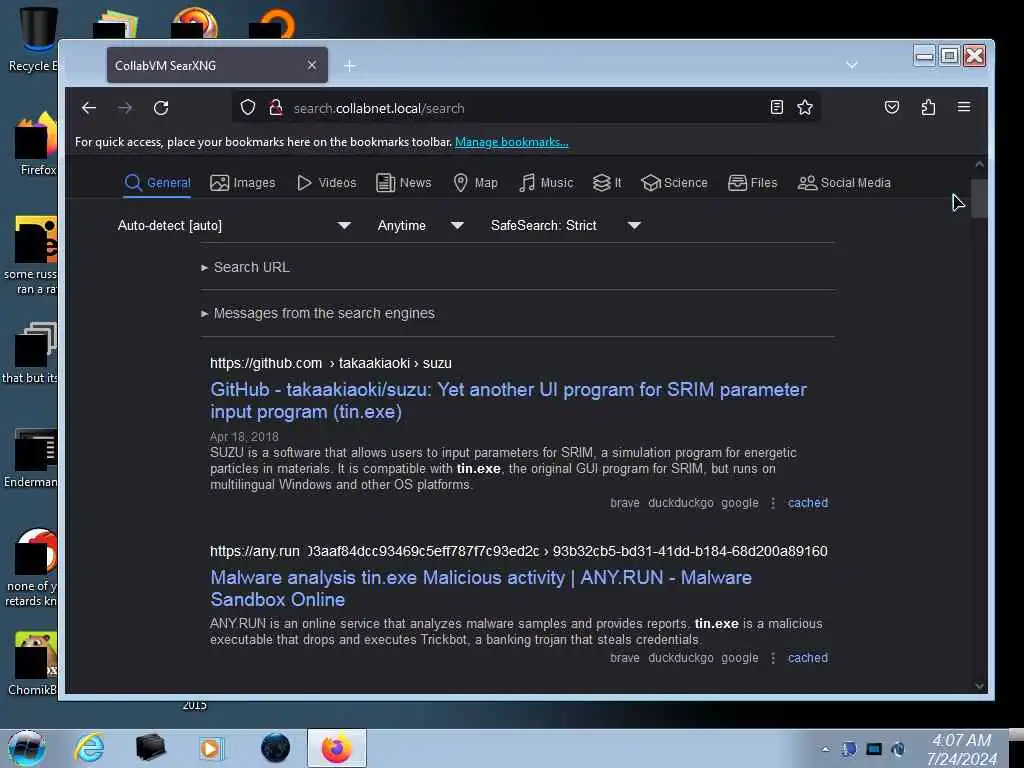
Task: Bookmark this page with the star icon
Action: tap(805, 107)
